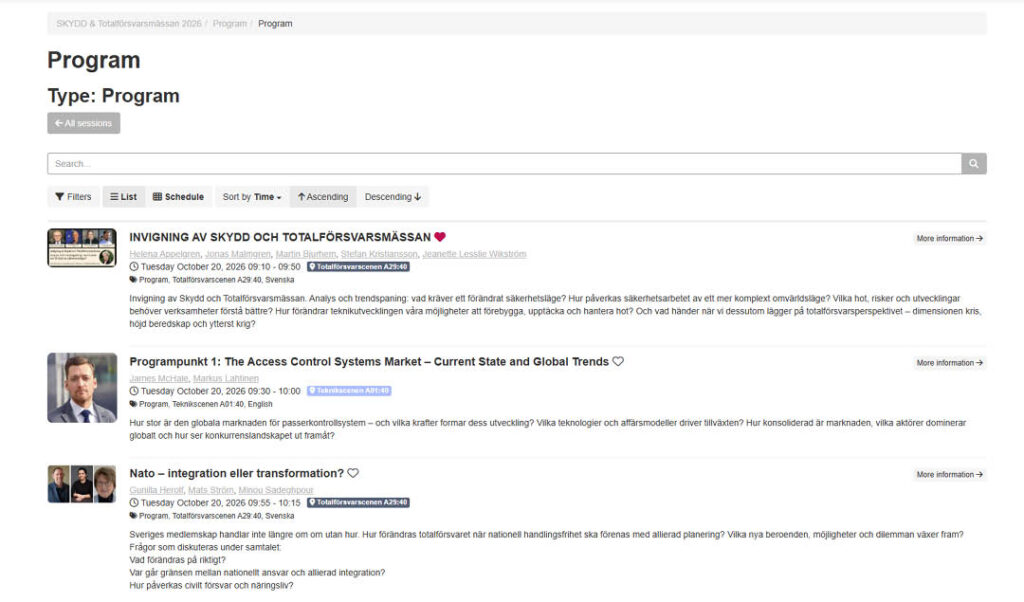Viewport: 1024px width, 602px height.
Task: Click Totalförsvarscenen A29:40 location tag of Invigning
Action: click(359, 266)
